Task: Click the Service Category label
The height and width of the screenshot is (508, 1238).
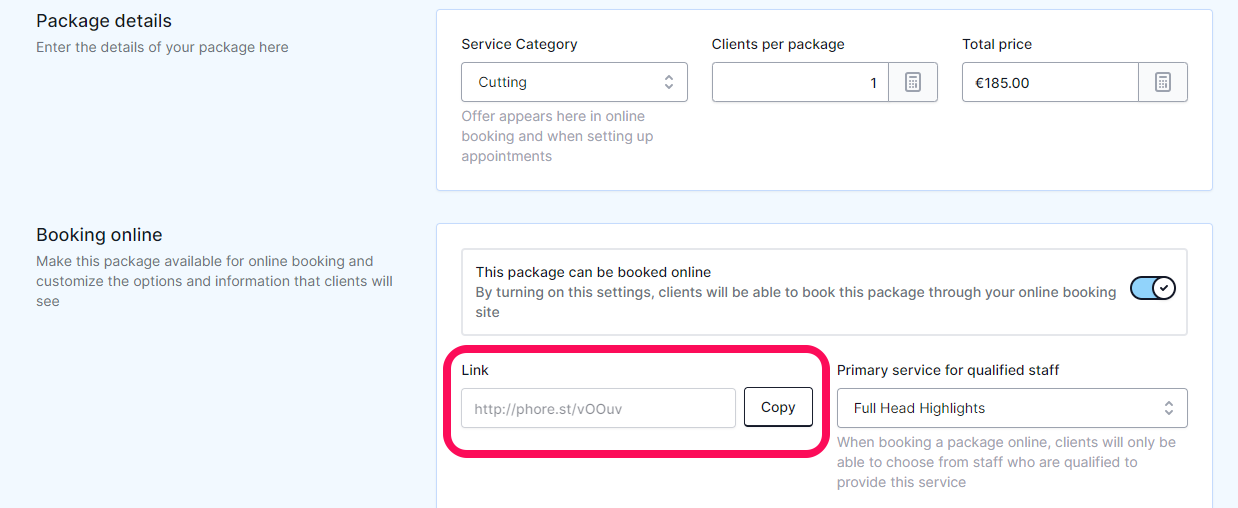Action: click(x=519, y=44)
